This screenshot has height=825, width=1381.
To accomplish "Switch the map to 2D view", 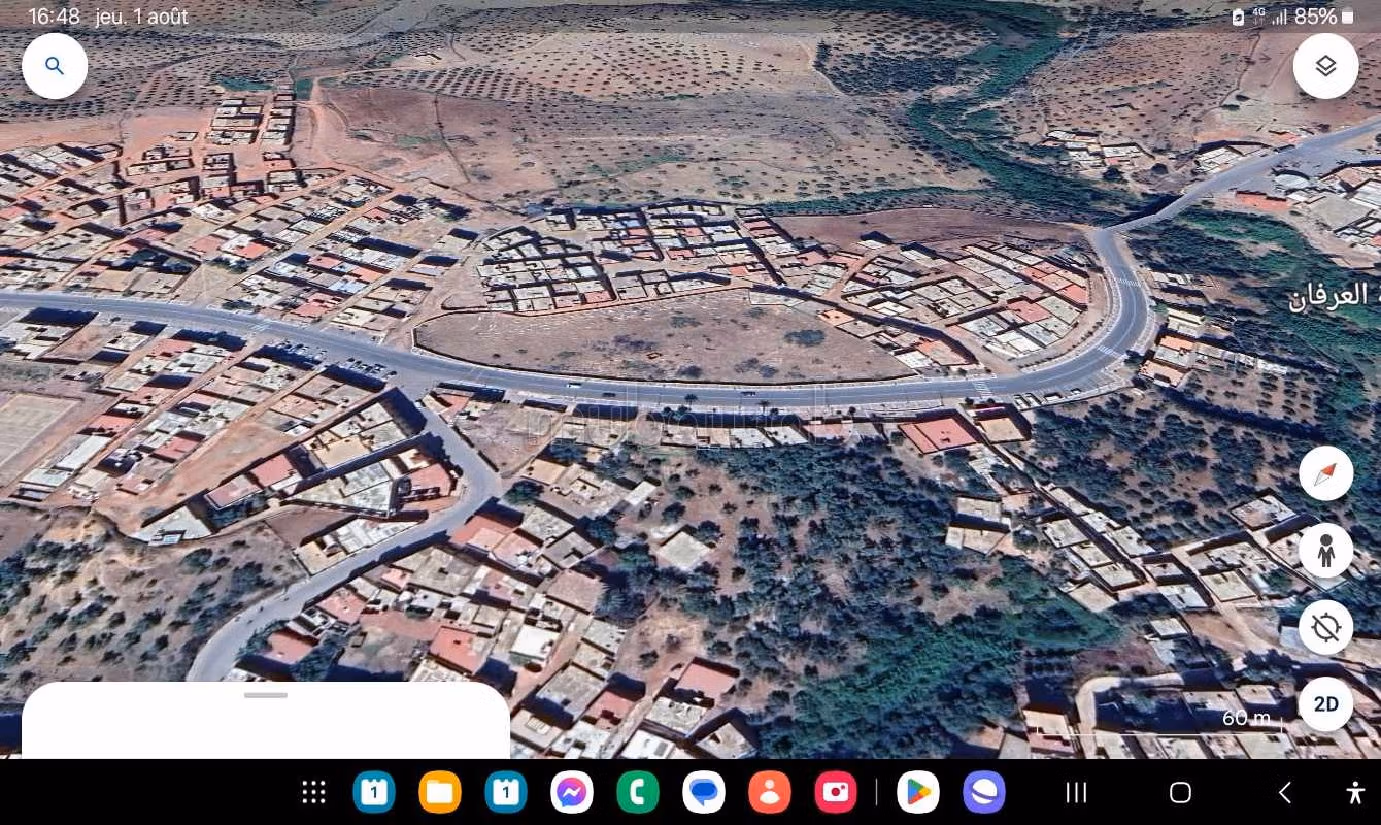I will (1326, 704).
